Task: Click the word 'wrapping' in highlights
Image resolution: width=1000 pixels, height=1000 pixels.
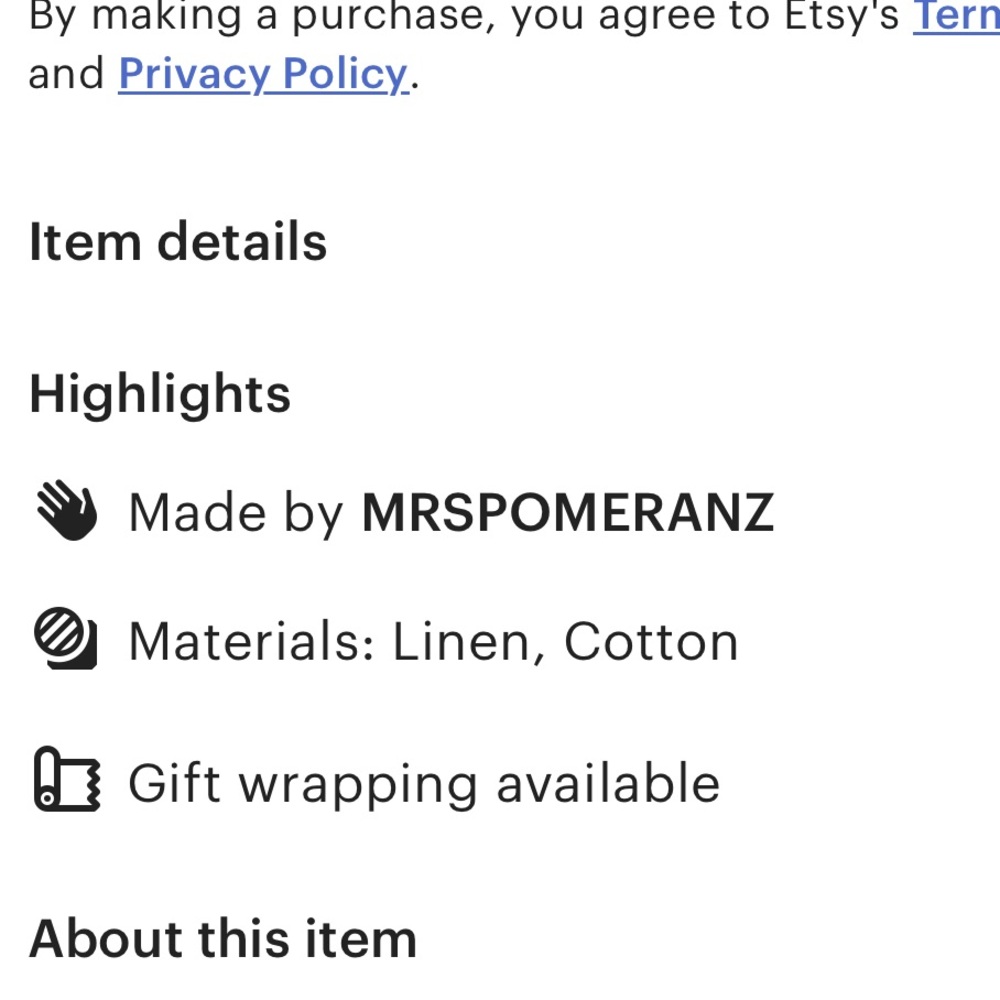Action: (358, 786)
